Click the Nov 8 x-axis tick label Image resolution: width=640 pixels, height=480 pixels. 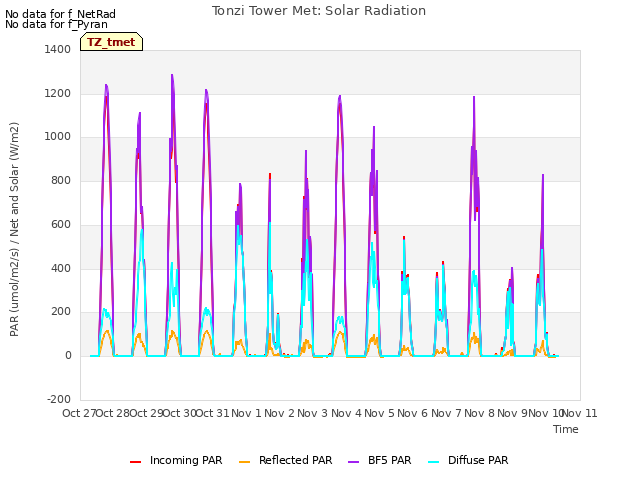point(480,413)
